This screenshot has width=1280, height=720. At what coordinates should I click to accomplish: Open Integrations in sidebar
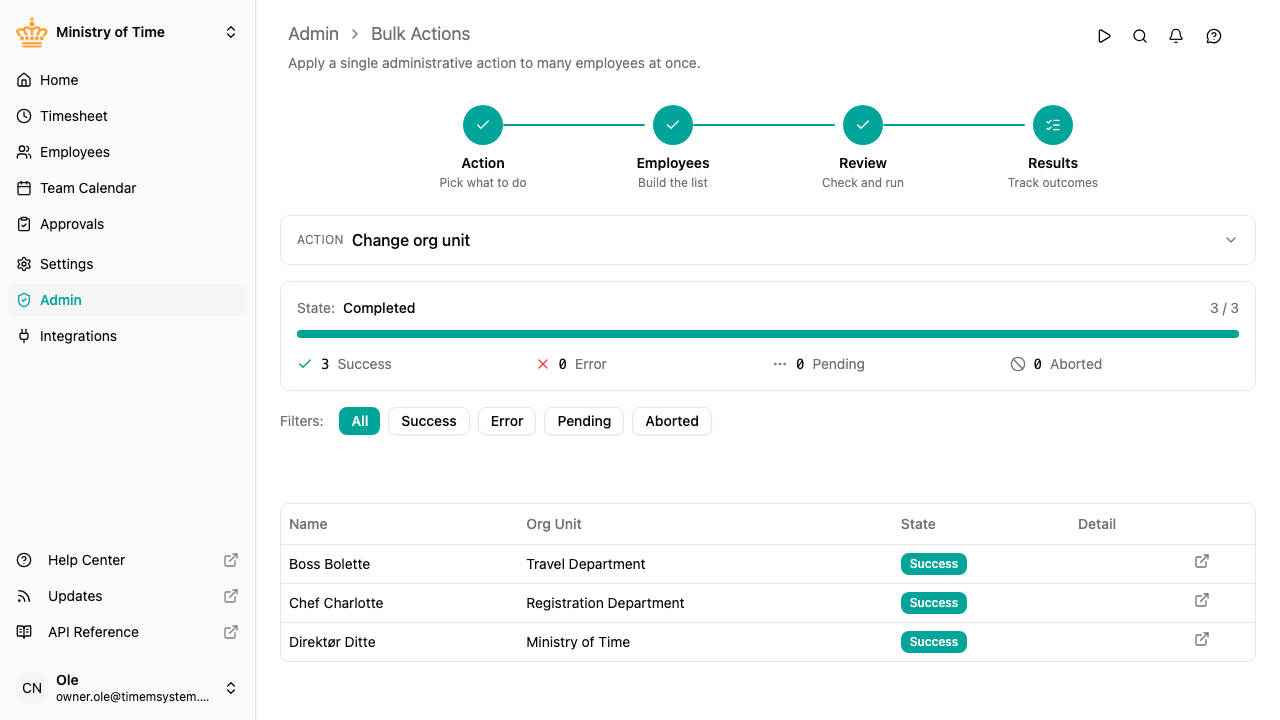point(127,336)
